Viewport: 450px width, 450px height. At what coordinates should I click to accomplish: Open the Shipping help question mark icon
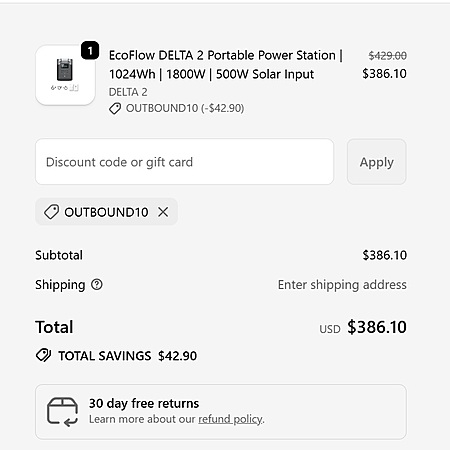[97, 284]
